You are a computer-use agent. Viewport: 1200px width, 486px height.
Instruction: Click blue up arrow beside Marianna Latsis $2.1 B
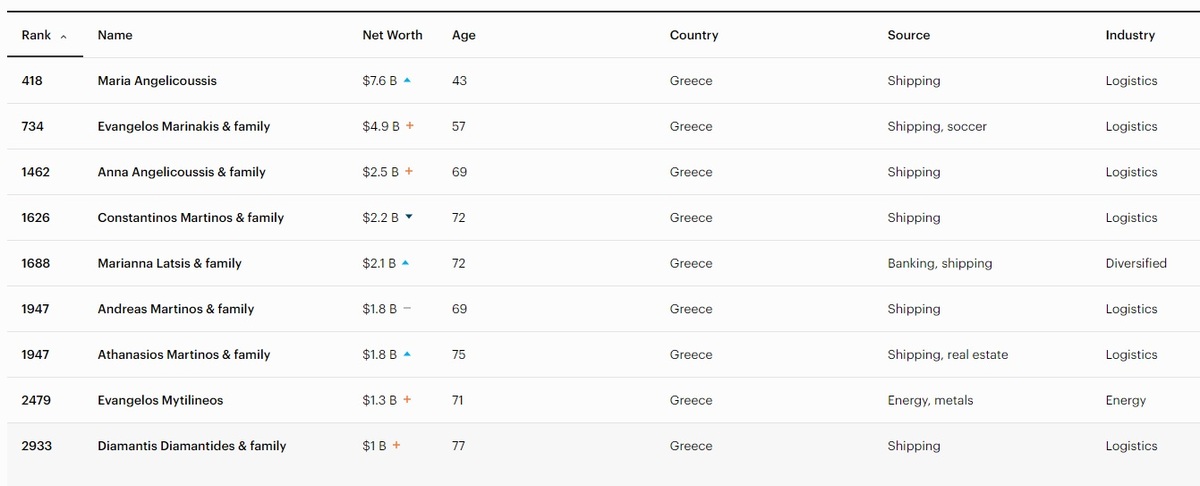(x=405, y=263)
